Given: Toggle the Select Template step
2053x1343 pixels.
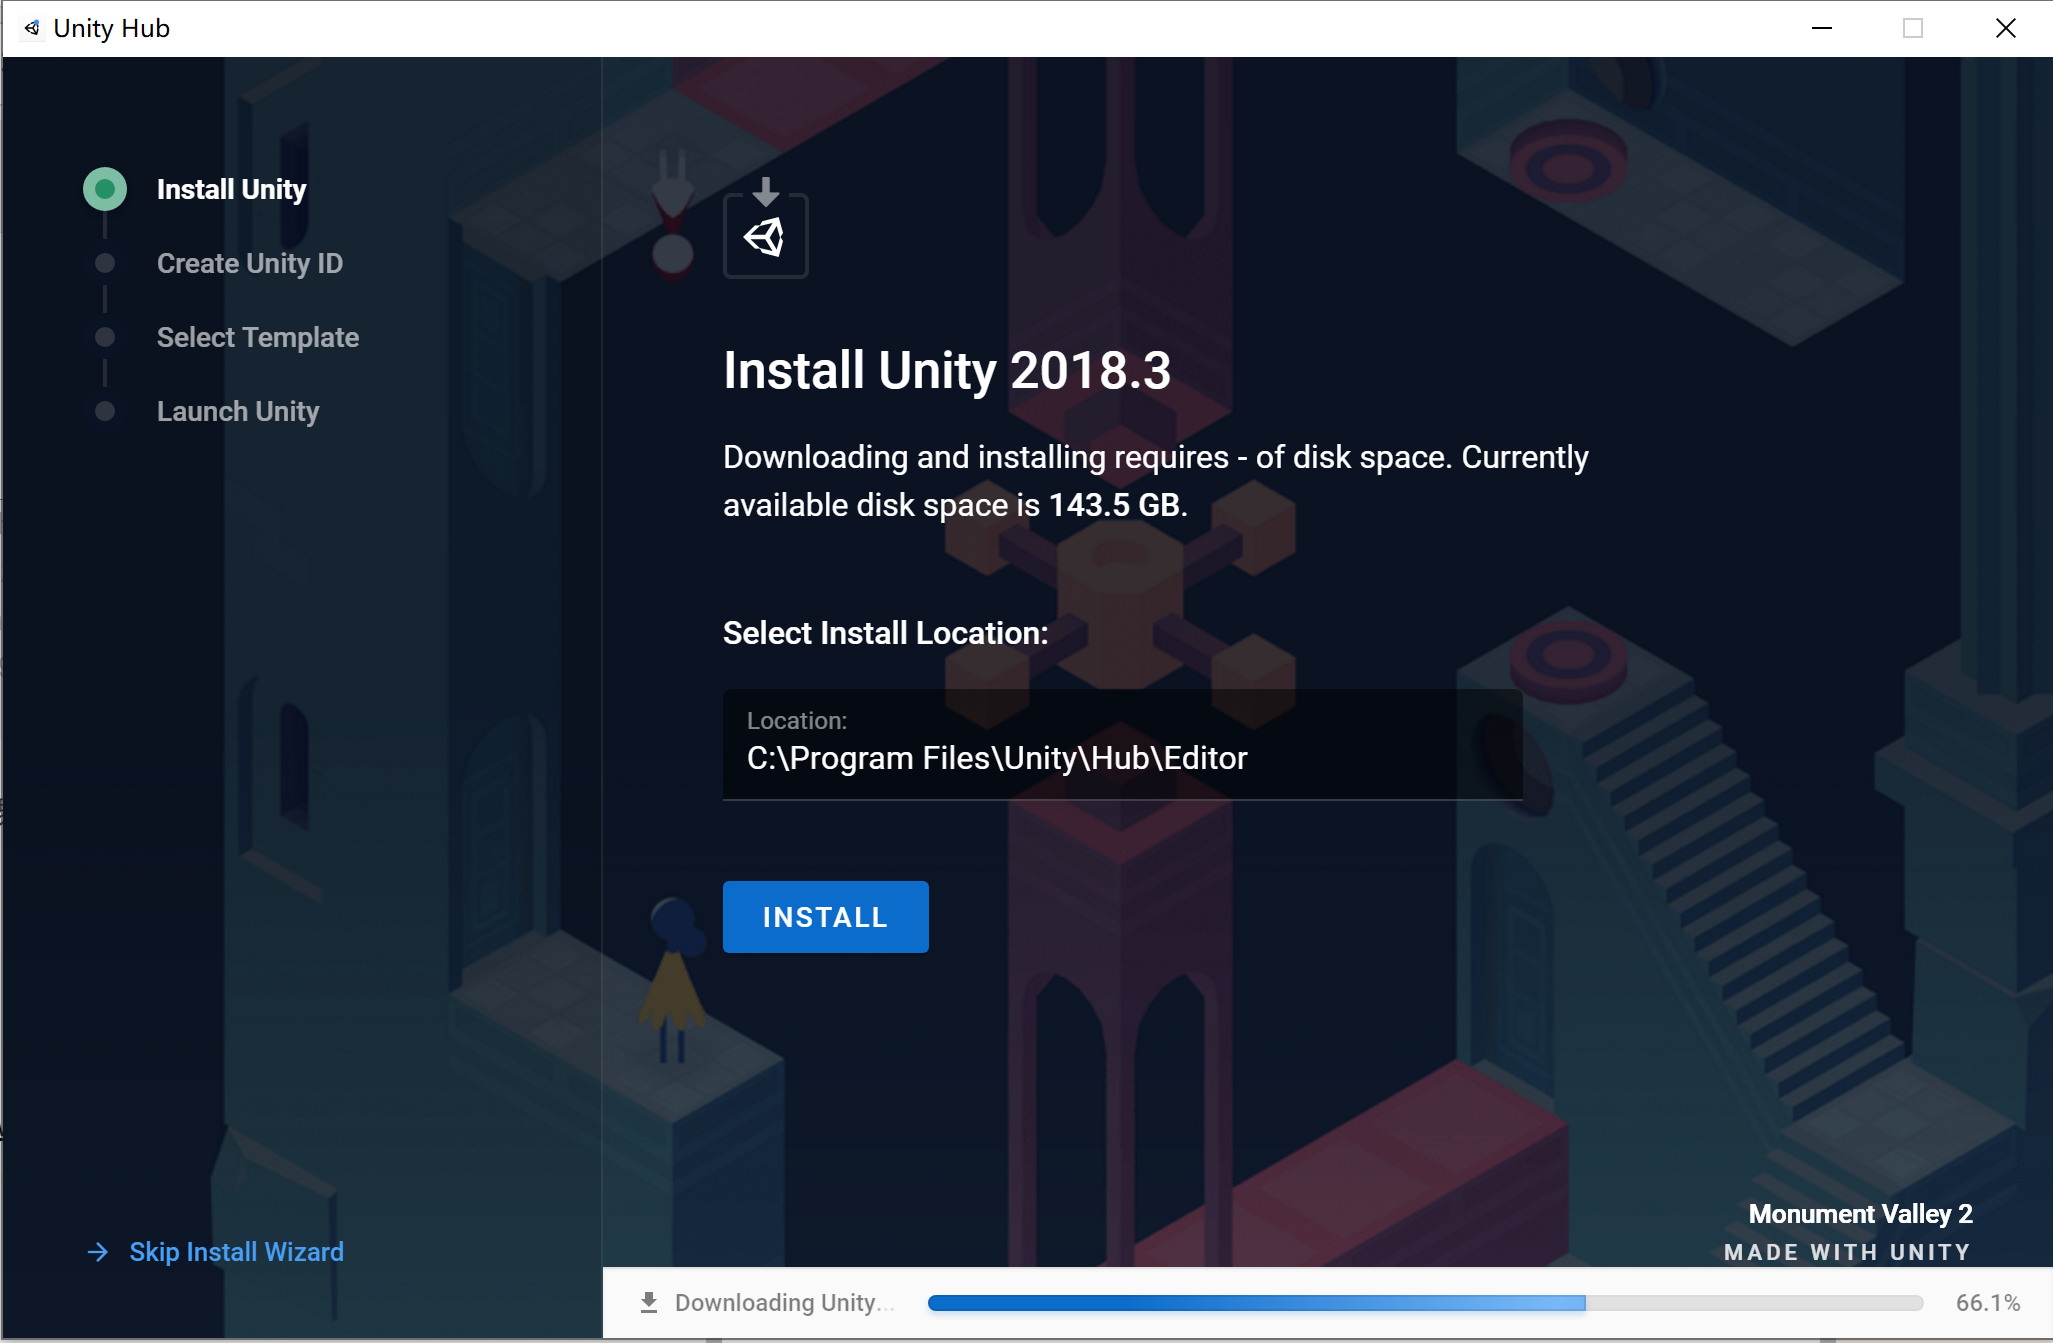Looking at the screenshot, I should 255,337.
